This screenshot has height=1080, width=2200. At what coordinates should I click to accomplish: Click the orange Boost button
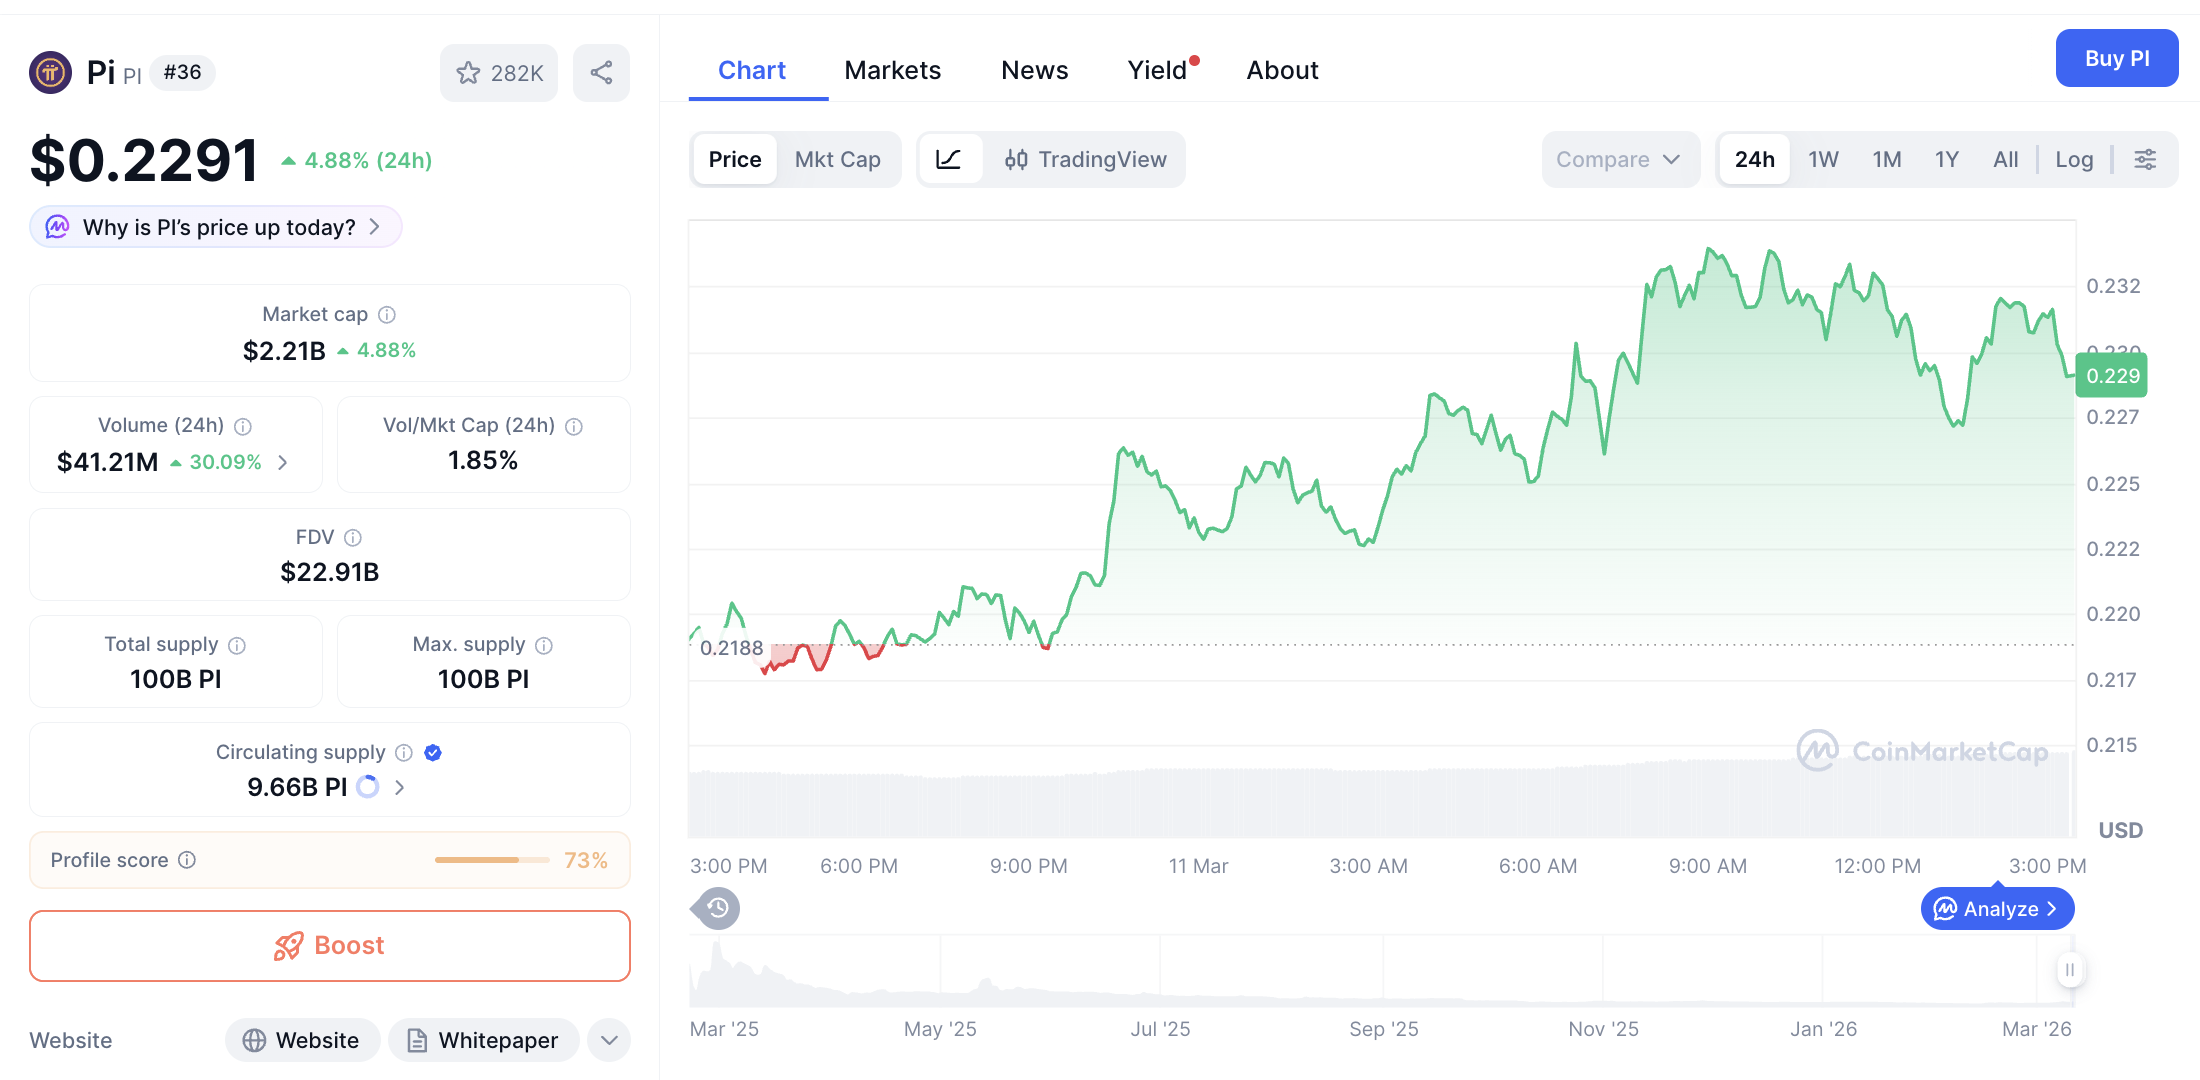330,945
